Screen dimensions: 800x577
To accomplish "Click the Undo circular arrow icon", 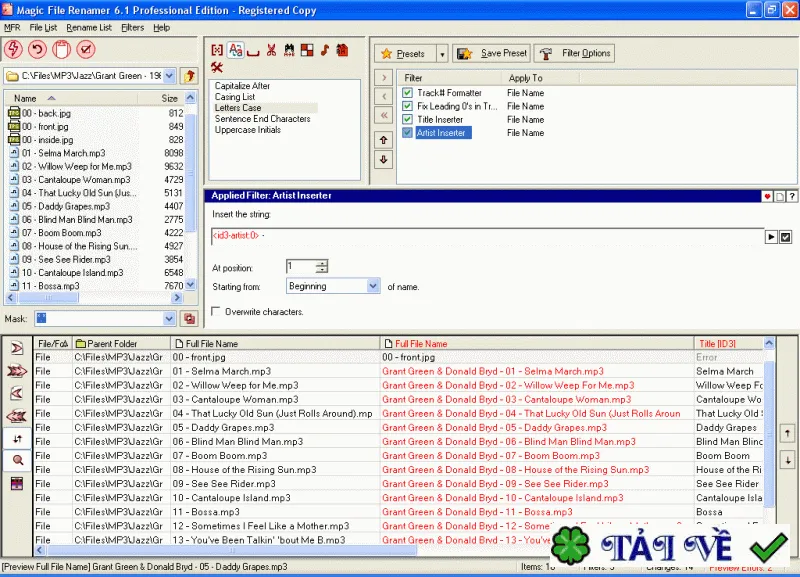I will pyautogui.click(x=37, y=49).
